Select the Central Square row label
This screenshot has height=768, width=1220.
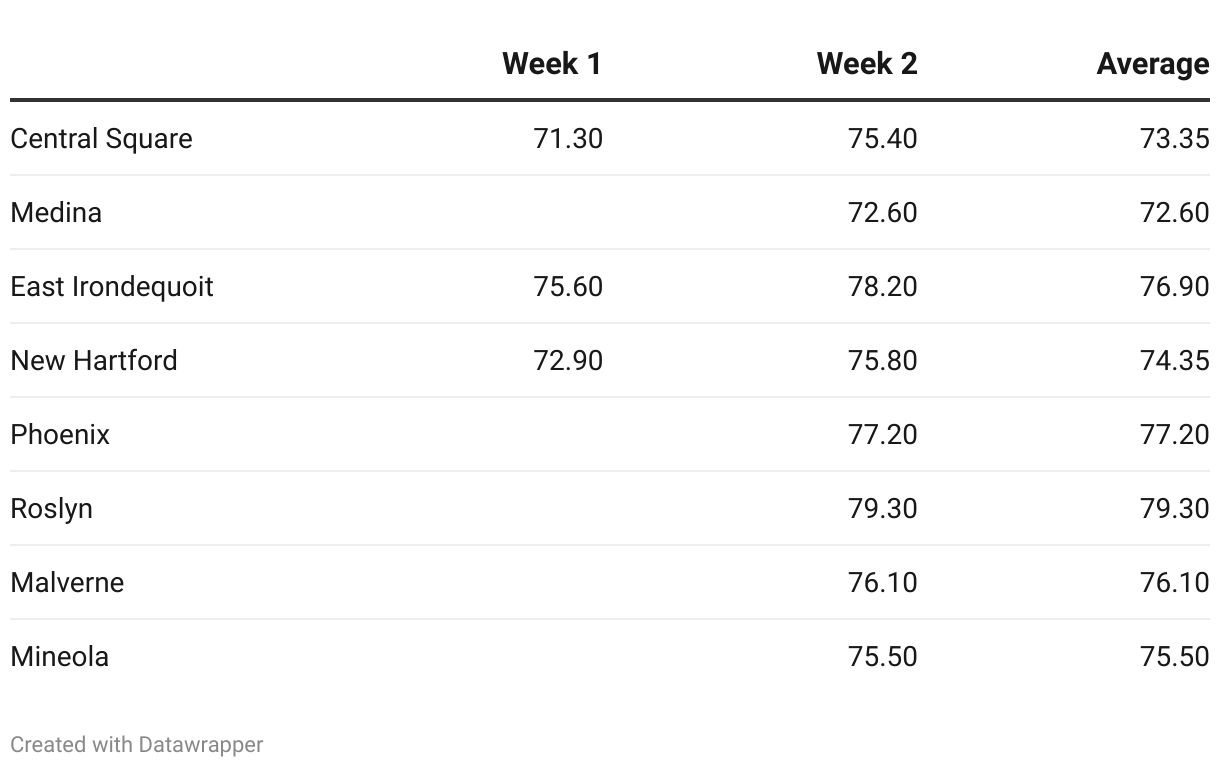[x=101, y=138]
